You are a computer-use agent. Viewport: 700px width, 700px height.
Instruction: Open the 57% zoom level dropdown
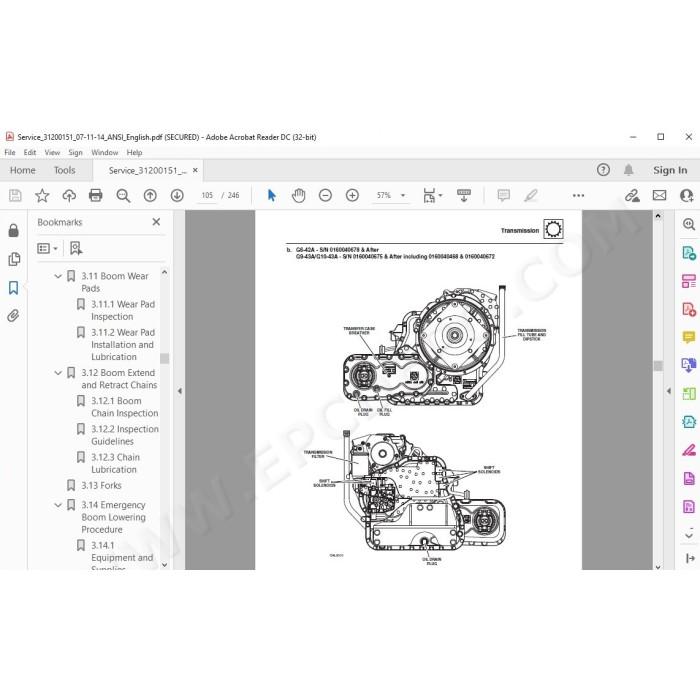(x=391, y=195)
